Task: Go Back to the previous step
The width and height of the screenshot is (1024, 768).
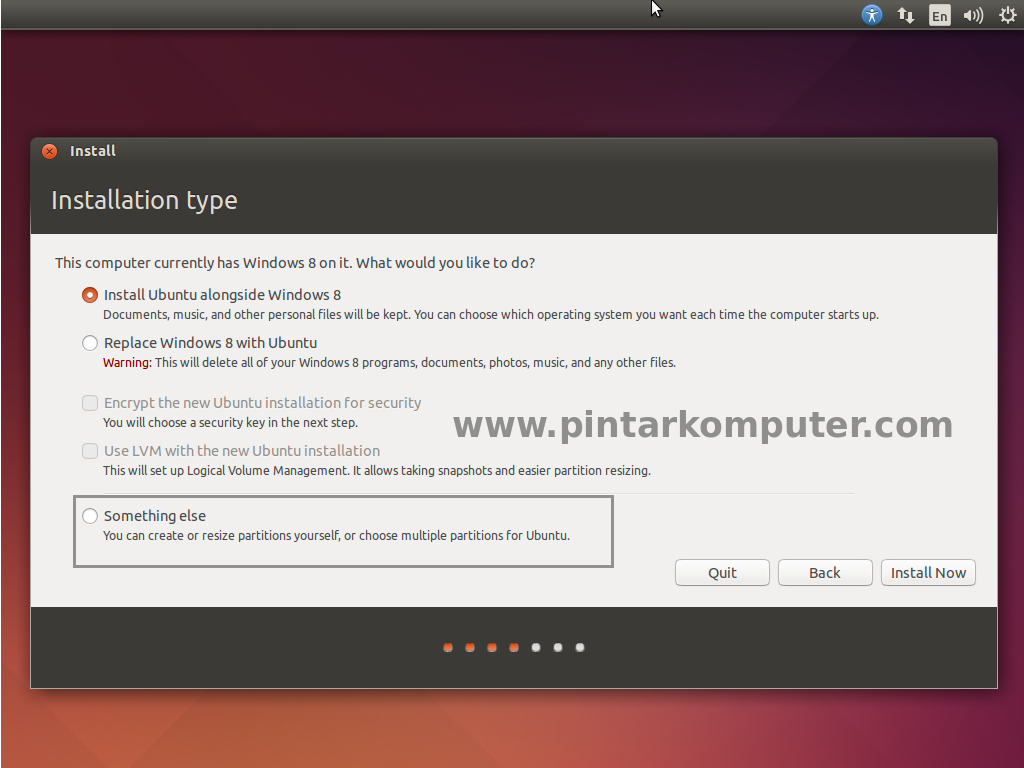Action: [825, 573]
